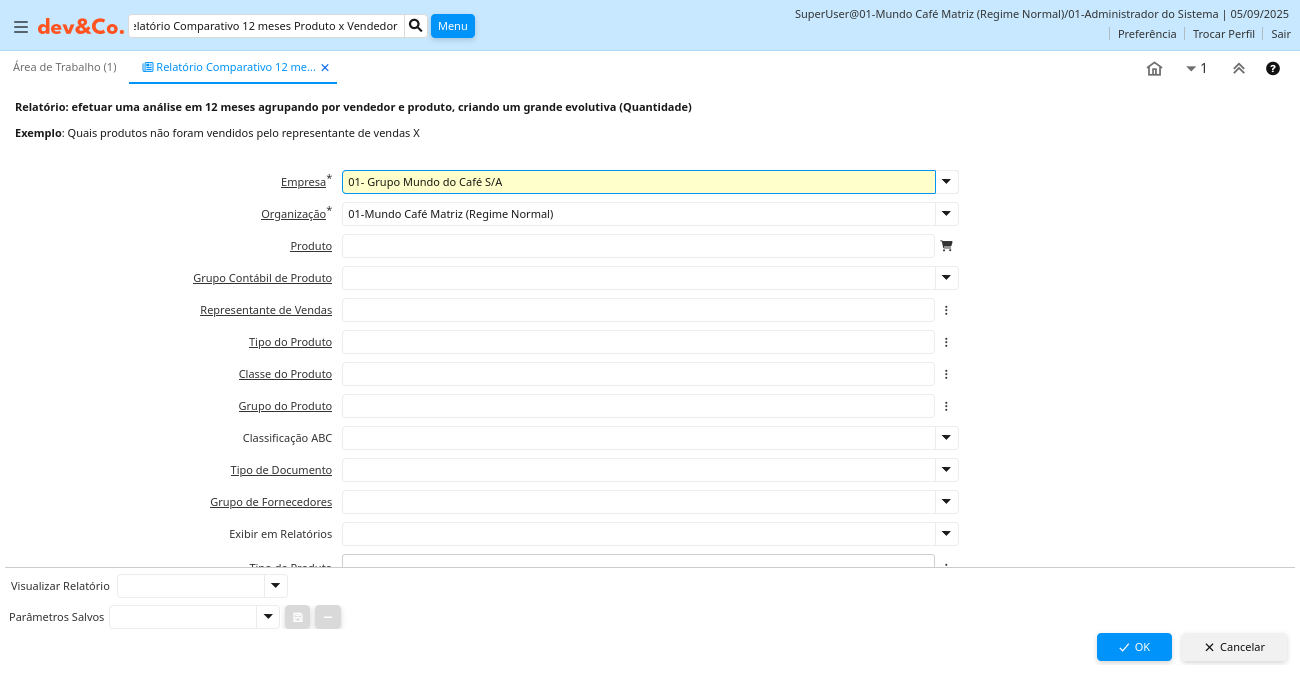Open product lookup shopping cart icon
1300x674 pixels.
tap(946, 246)
